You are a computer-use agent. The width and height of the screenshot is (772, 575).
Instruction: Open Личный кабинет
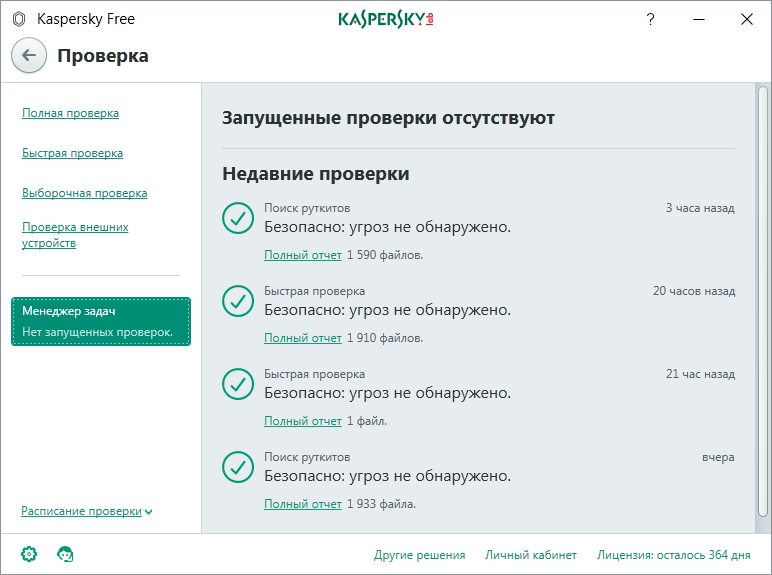click(x=531, y=555)
